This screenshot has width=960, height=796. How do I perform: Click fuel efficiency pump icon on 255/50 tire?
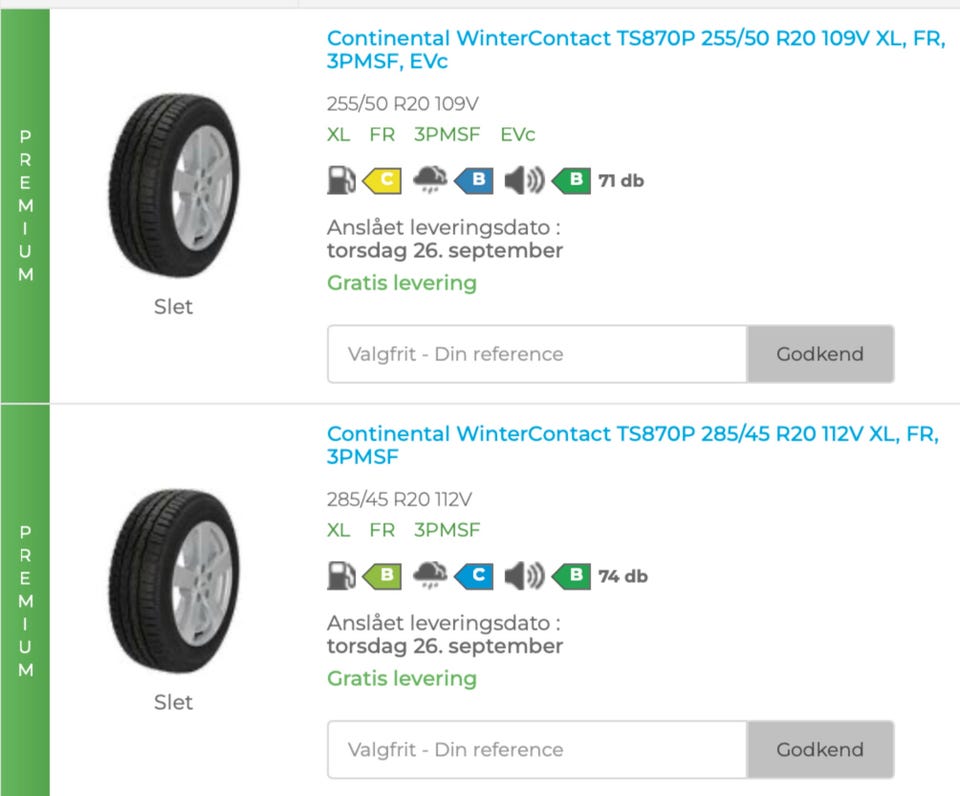(x=342, y=181)
